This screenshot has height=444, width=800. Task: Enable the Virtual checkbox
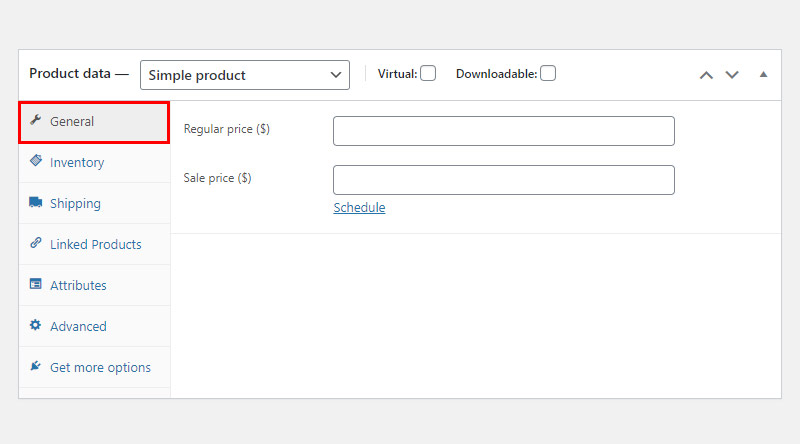428,73
